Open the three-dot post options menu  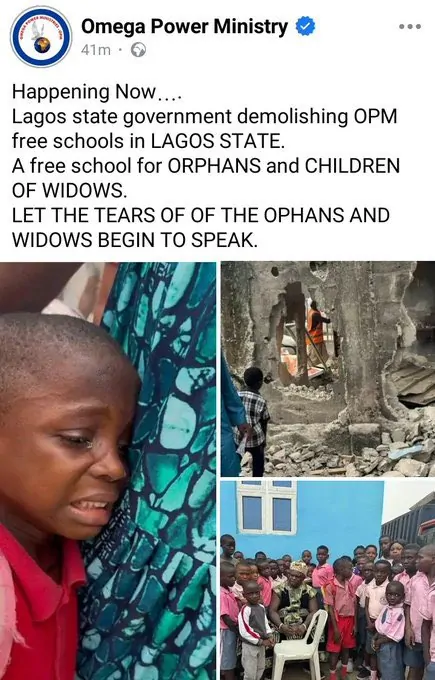tap(410, 26)
